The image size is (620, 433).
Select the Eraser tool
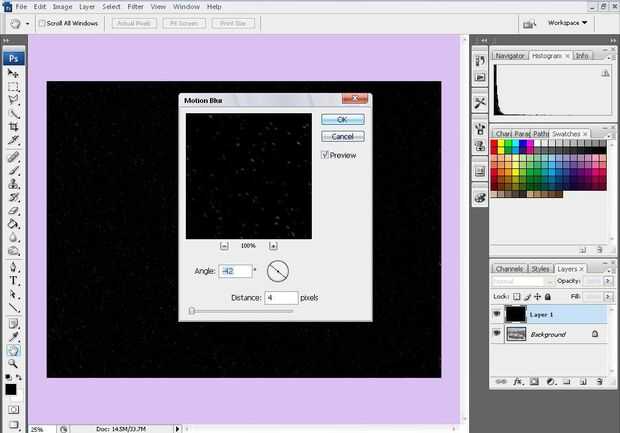[x=13, y=211]
